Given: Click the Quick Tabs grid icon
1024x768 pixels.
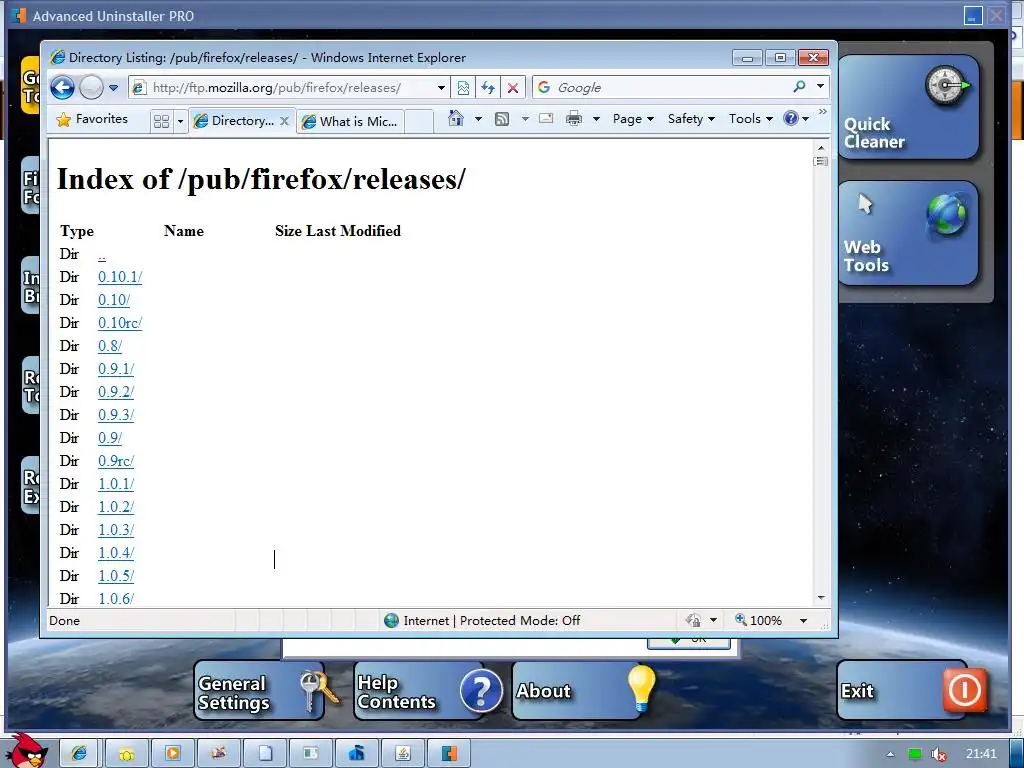Looking at the screenshot, I should pyautogui.click(x=161, y=121).
